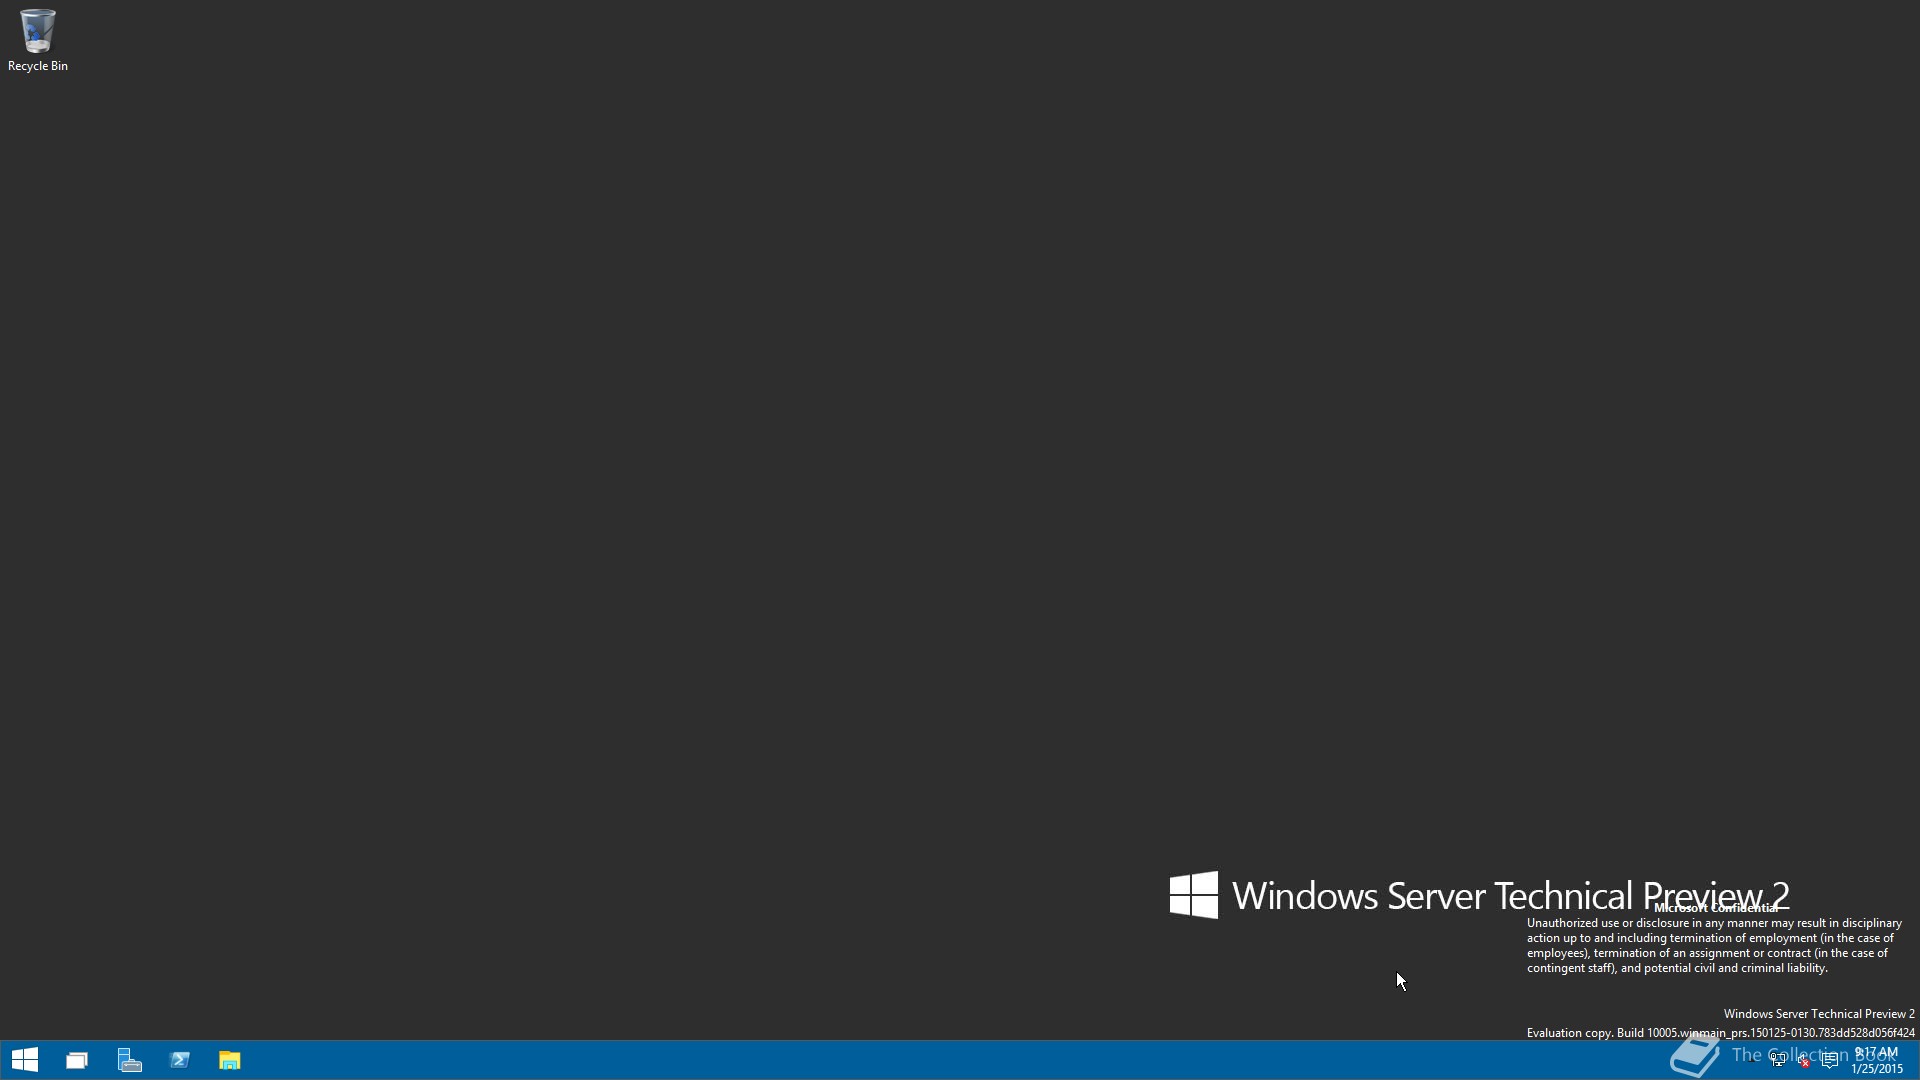This screenshot has height=1080, width=1920.
Task: Click the Show desktop strip on the taskbar
Action: pyautogui.click(x=1916, y=1060)
